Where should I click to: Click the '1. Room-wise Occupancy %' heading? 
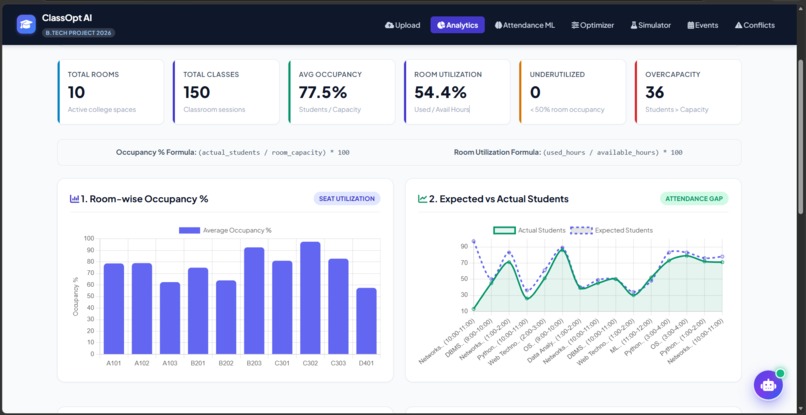(144, 199)
